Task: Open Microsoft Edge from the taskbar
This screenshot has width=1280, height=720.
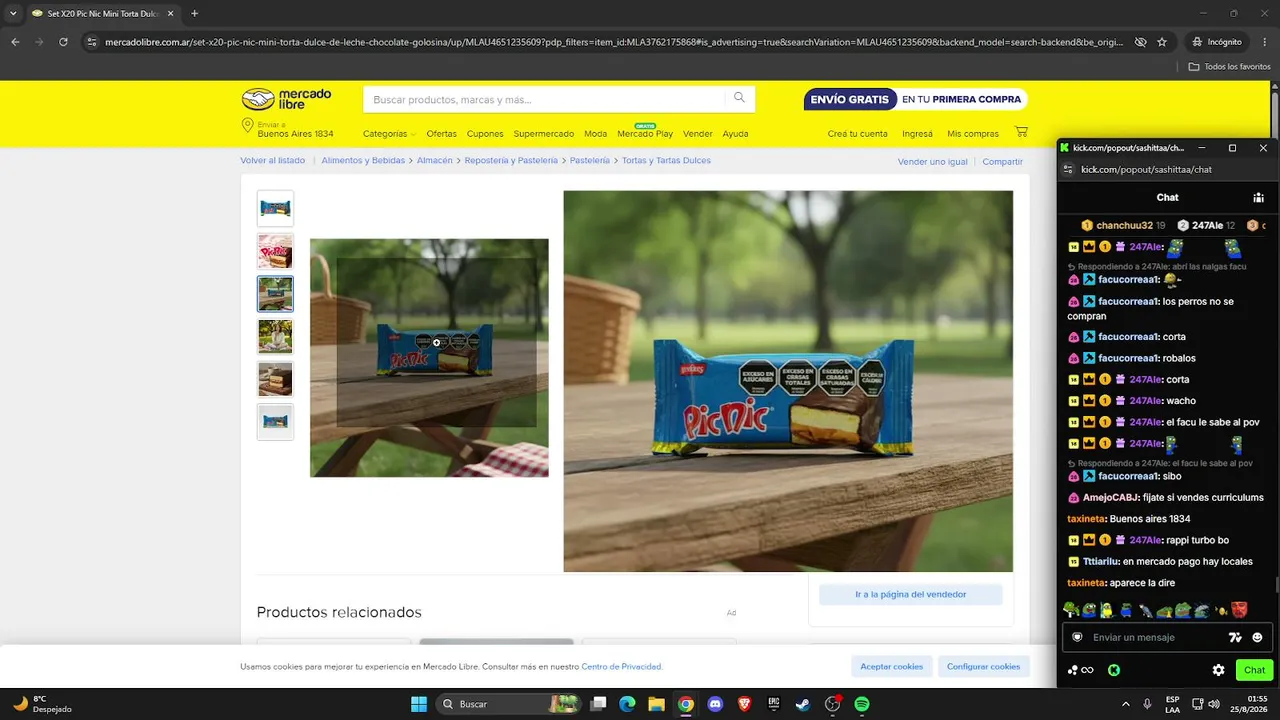Action: pos(627,704)
